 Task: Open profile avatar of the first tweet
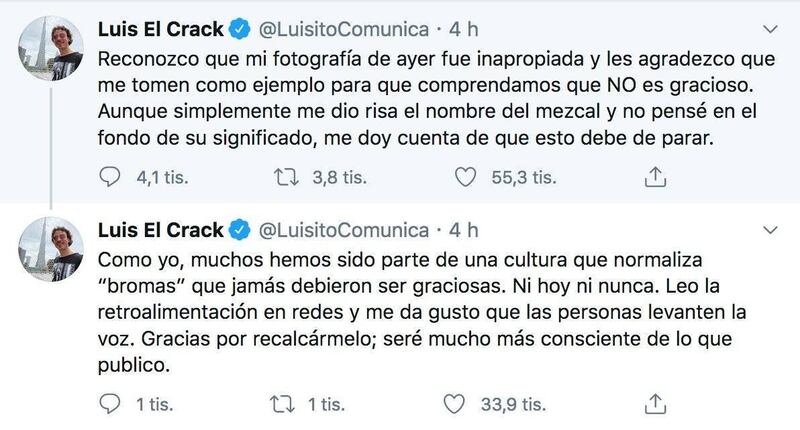(51, 48)
